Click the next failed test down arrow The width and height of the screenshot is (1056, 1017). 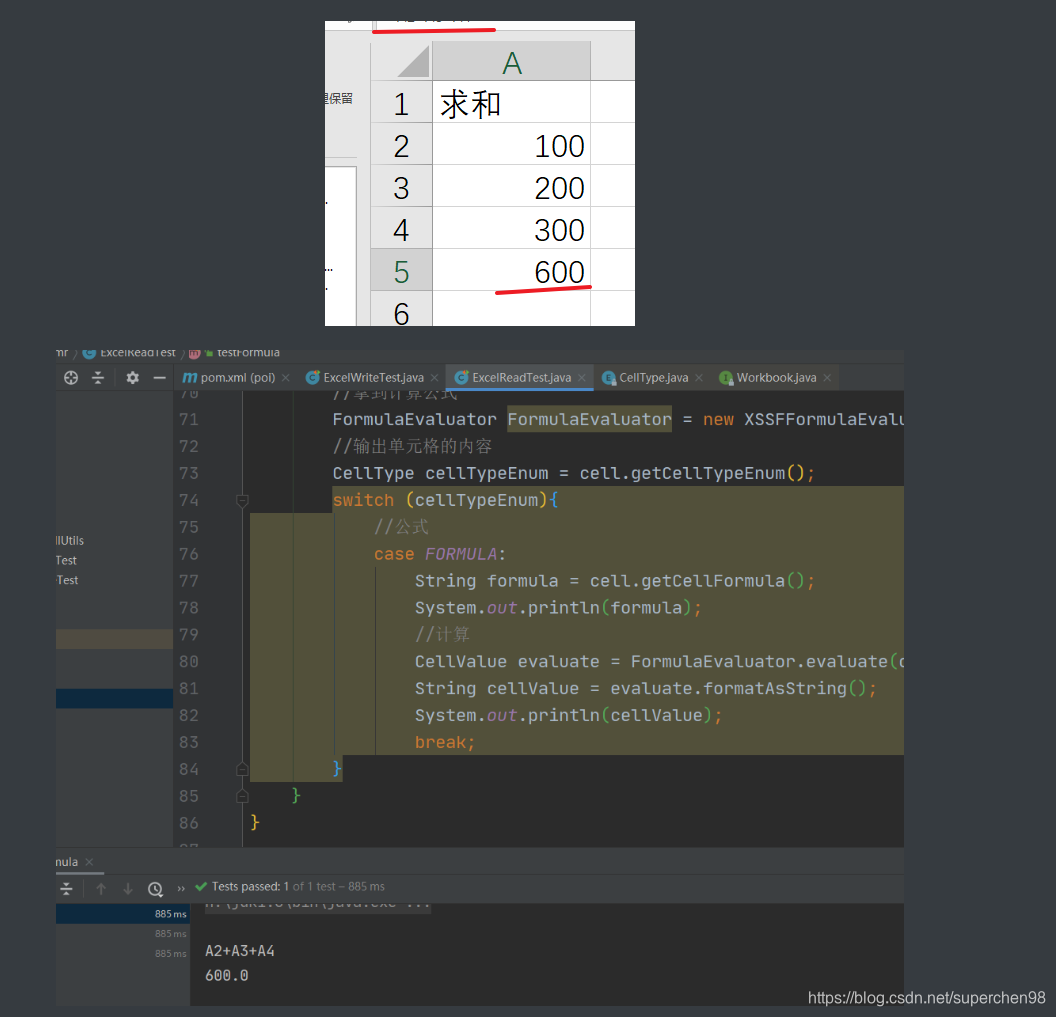point(128,889)
